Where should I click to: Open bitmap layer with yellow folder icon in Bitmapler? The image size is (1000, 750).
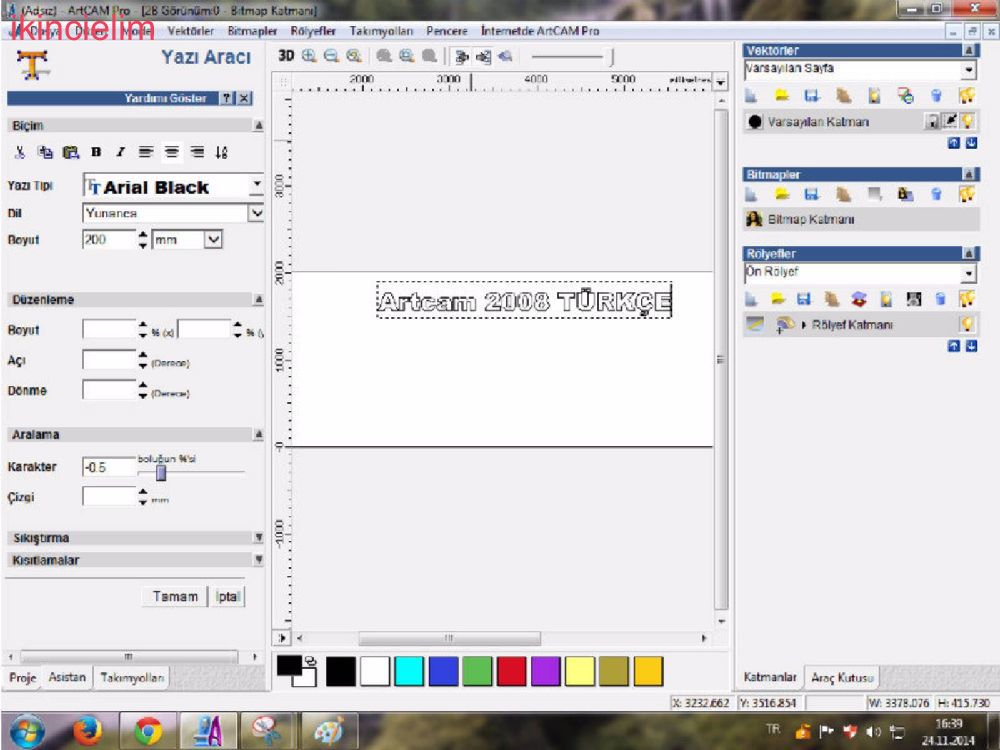click(x=782, y=195)
